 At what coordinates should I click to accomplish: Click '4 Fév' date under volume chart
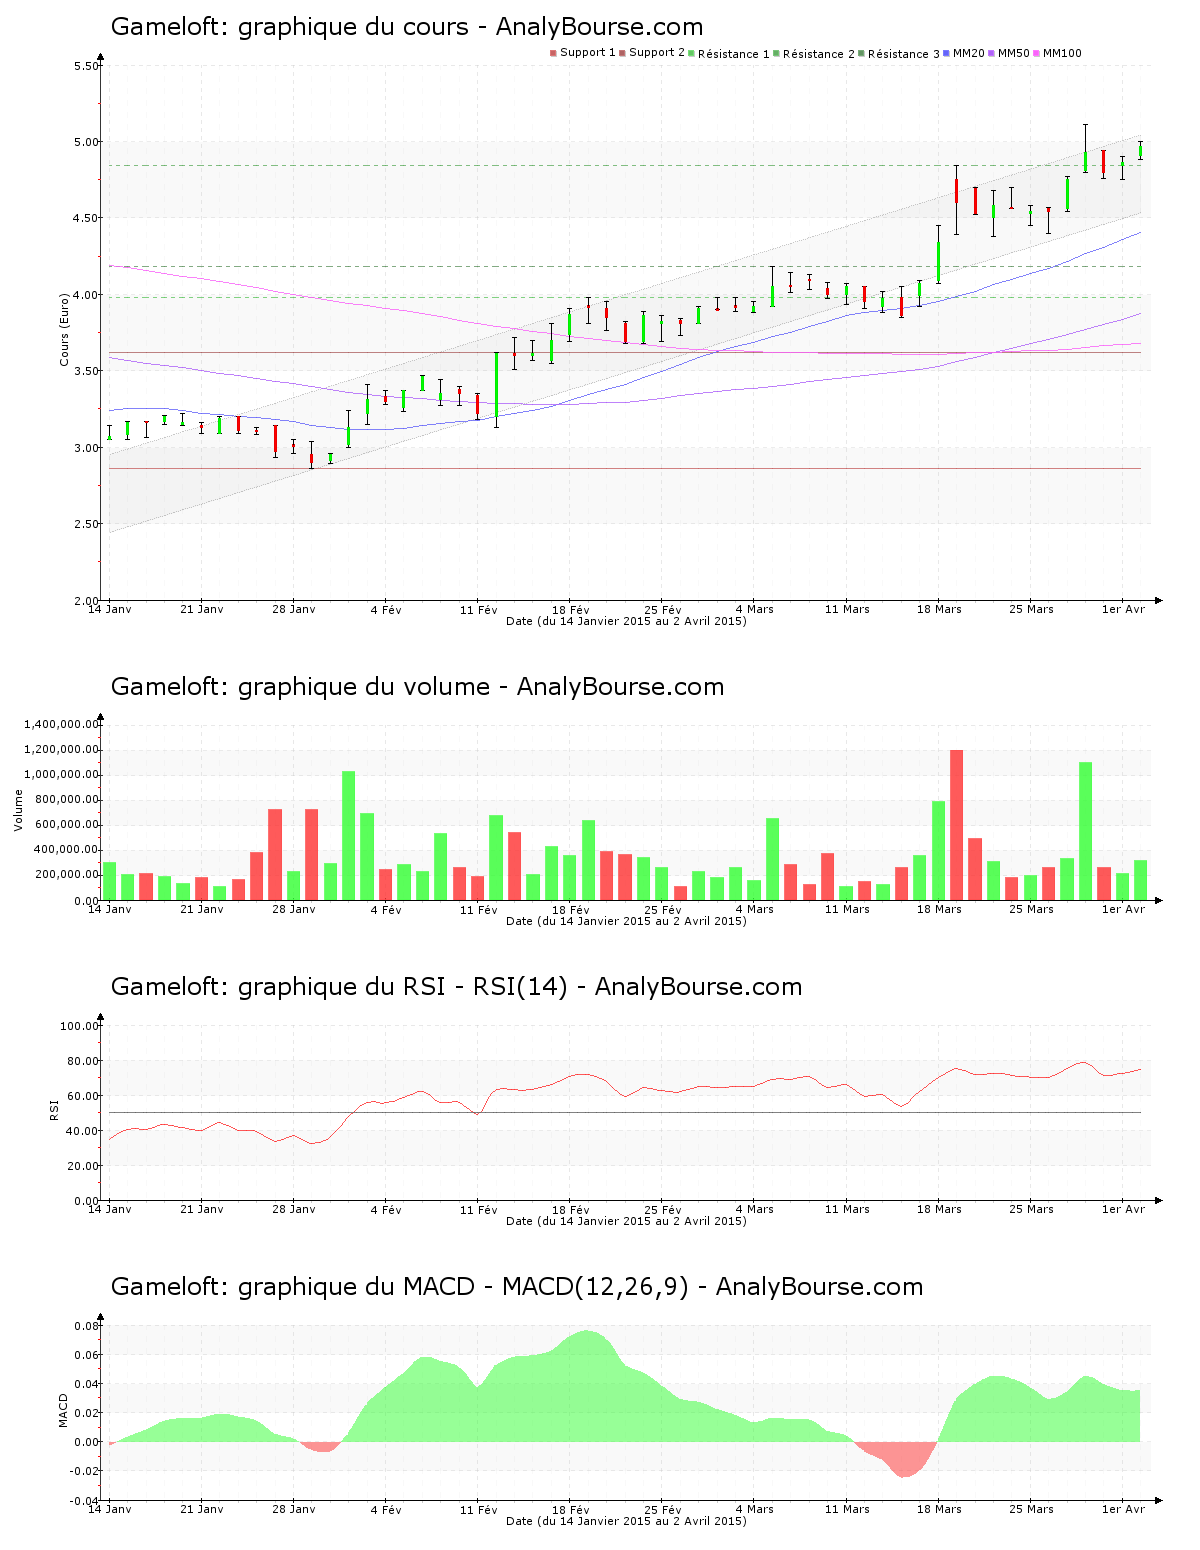[386, 909]
